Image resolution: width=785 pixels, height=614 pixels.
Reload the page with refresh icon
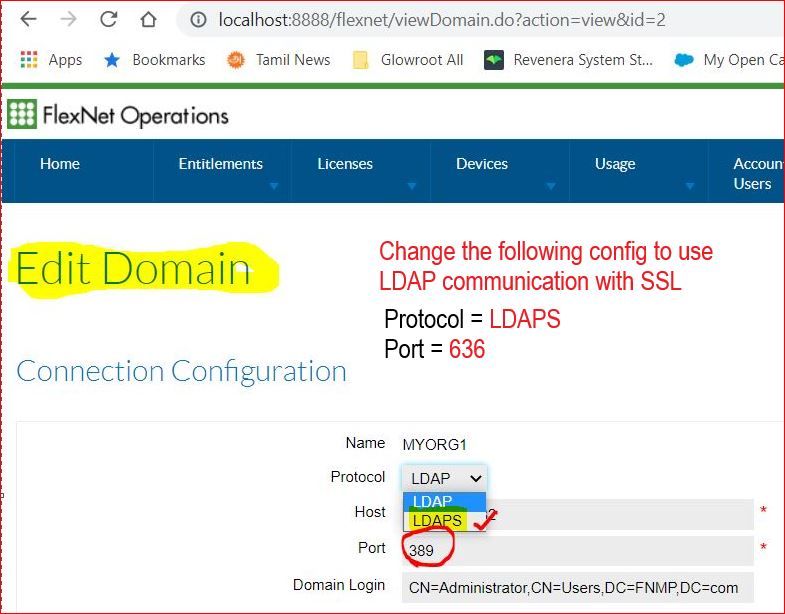pyautogui.click(x=108, y=20)
